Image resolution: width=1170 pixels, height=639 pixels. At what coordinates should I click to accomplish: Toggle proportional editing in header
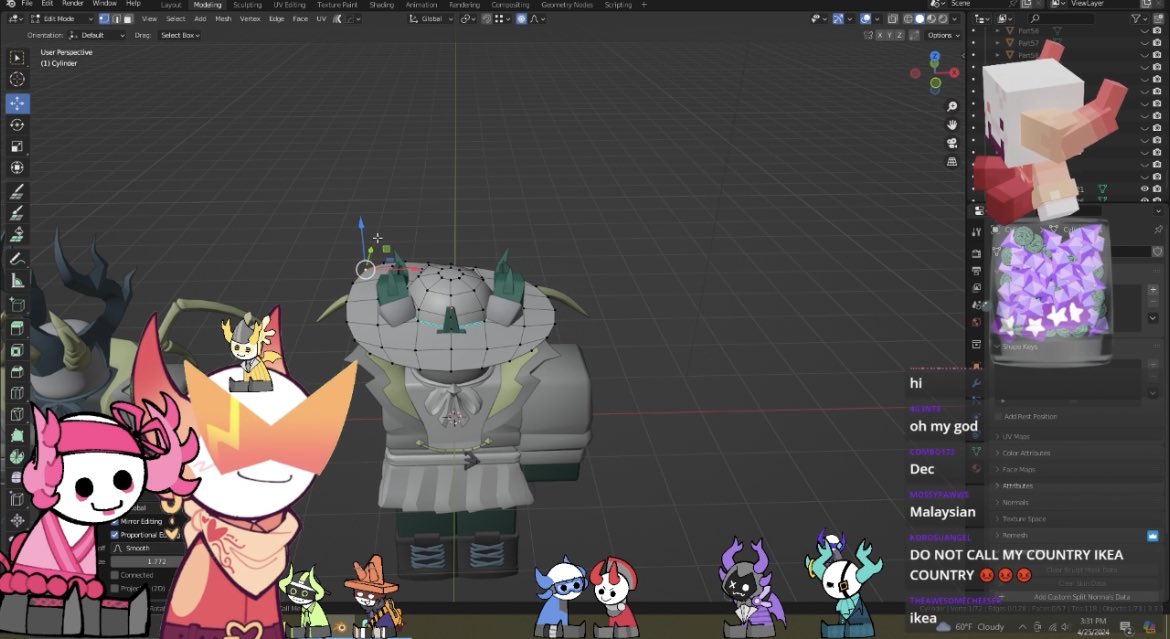click(x=522, y=19)
